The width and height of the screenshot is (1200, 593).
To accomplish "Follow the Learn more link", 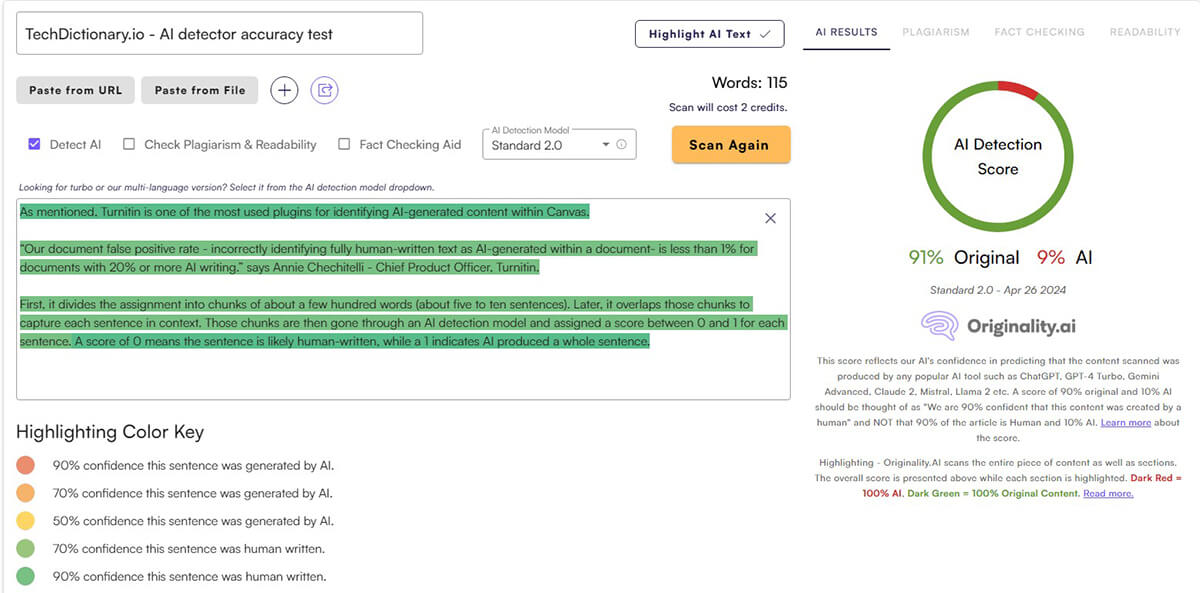I will pyautogui.click(x=1125, y=423).
